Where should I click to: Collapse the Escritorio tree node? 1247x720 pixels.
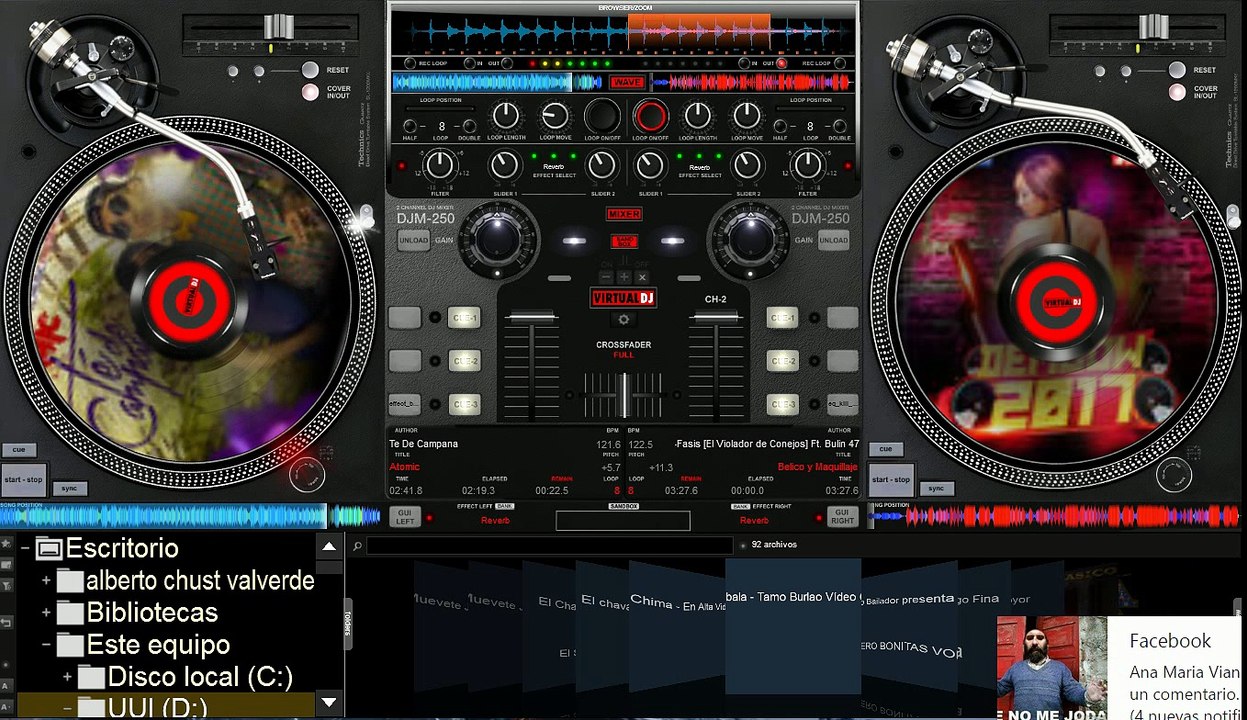[x=25, y=548]
